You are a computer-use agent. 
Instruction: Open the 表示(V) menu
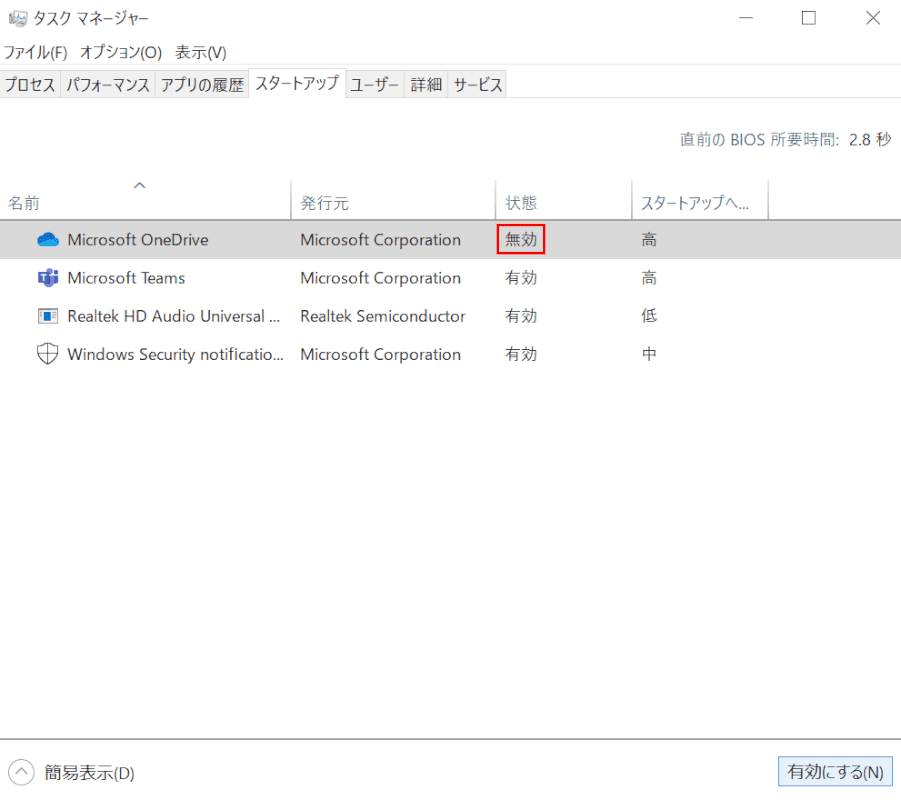[201, 52]
